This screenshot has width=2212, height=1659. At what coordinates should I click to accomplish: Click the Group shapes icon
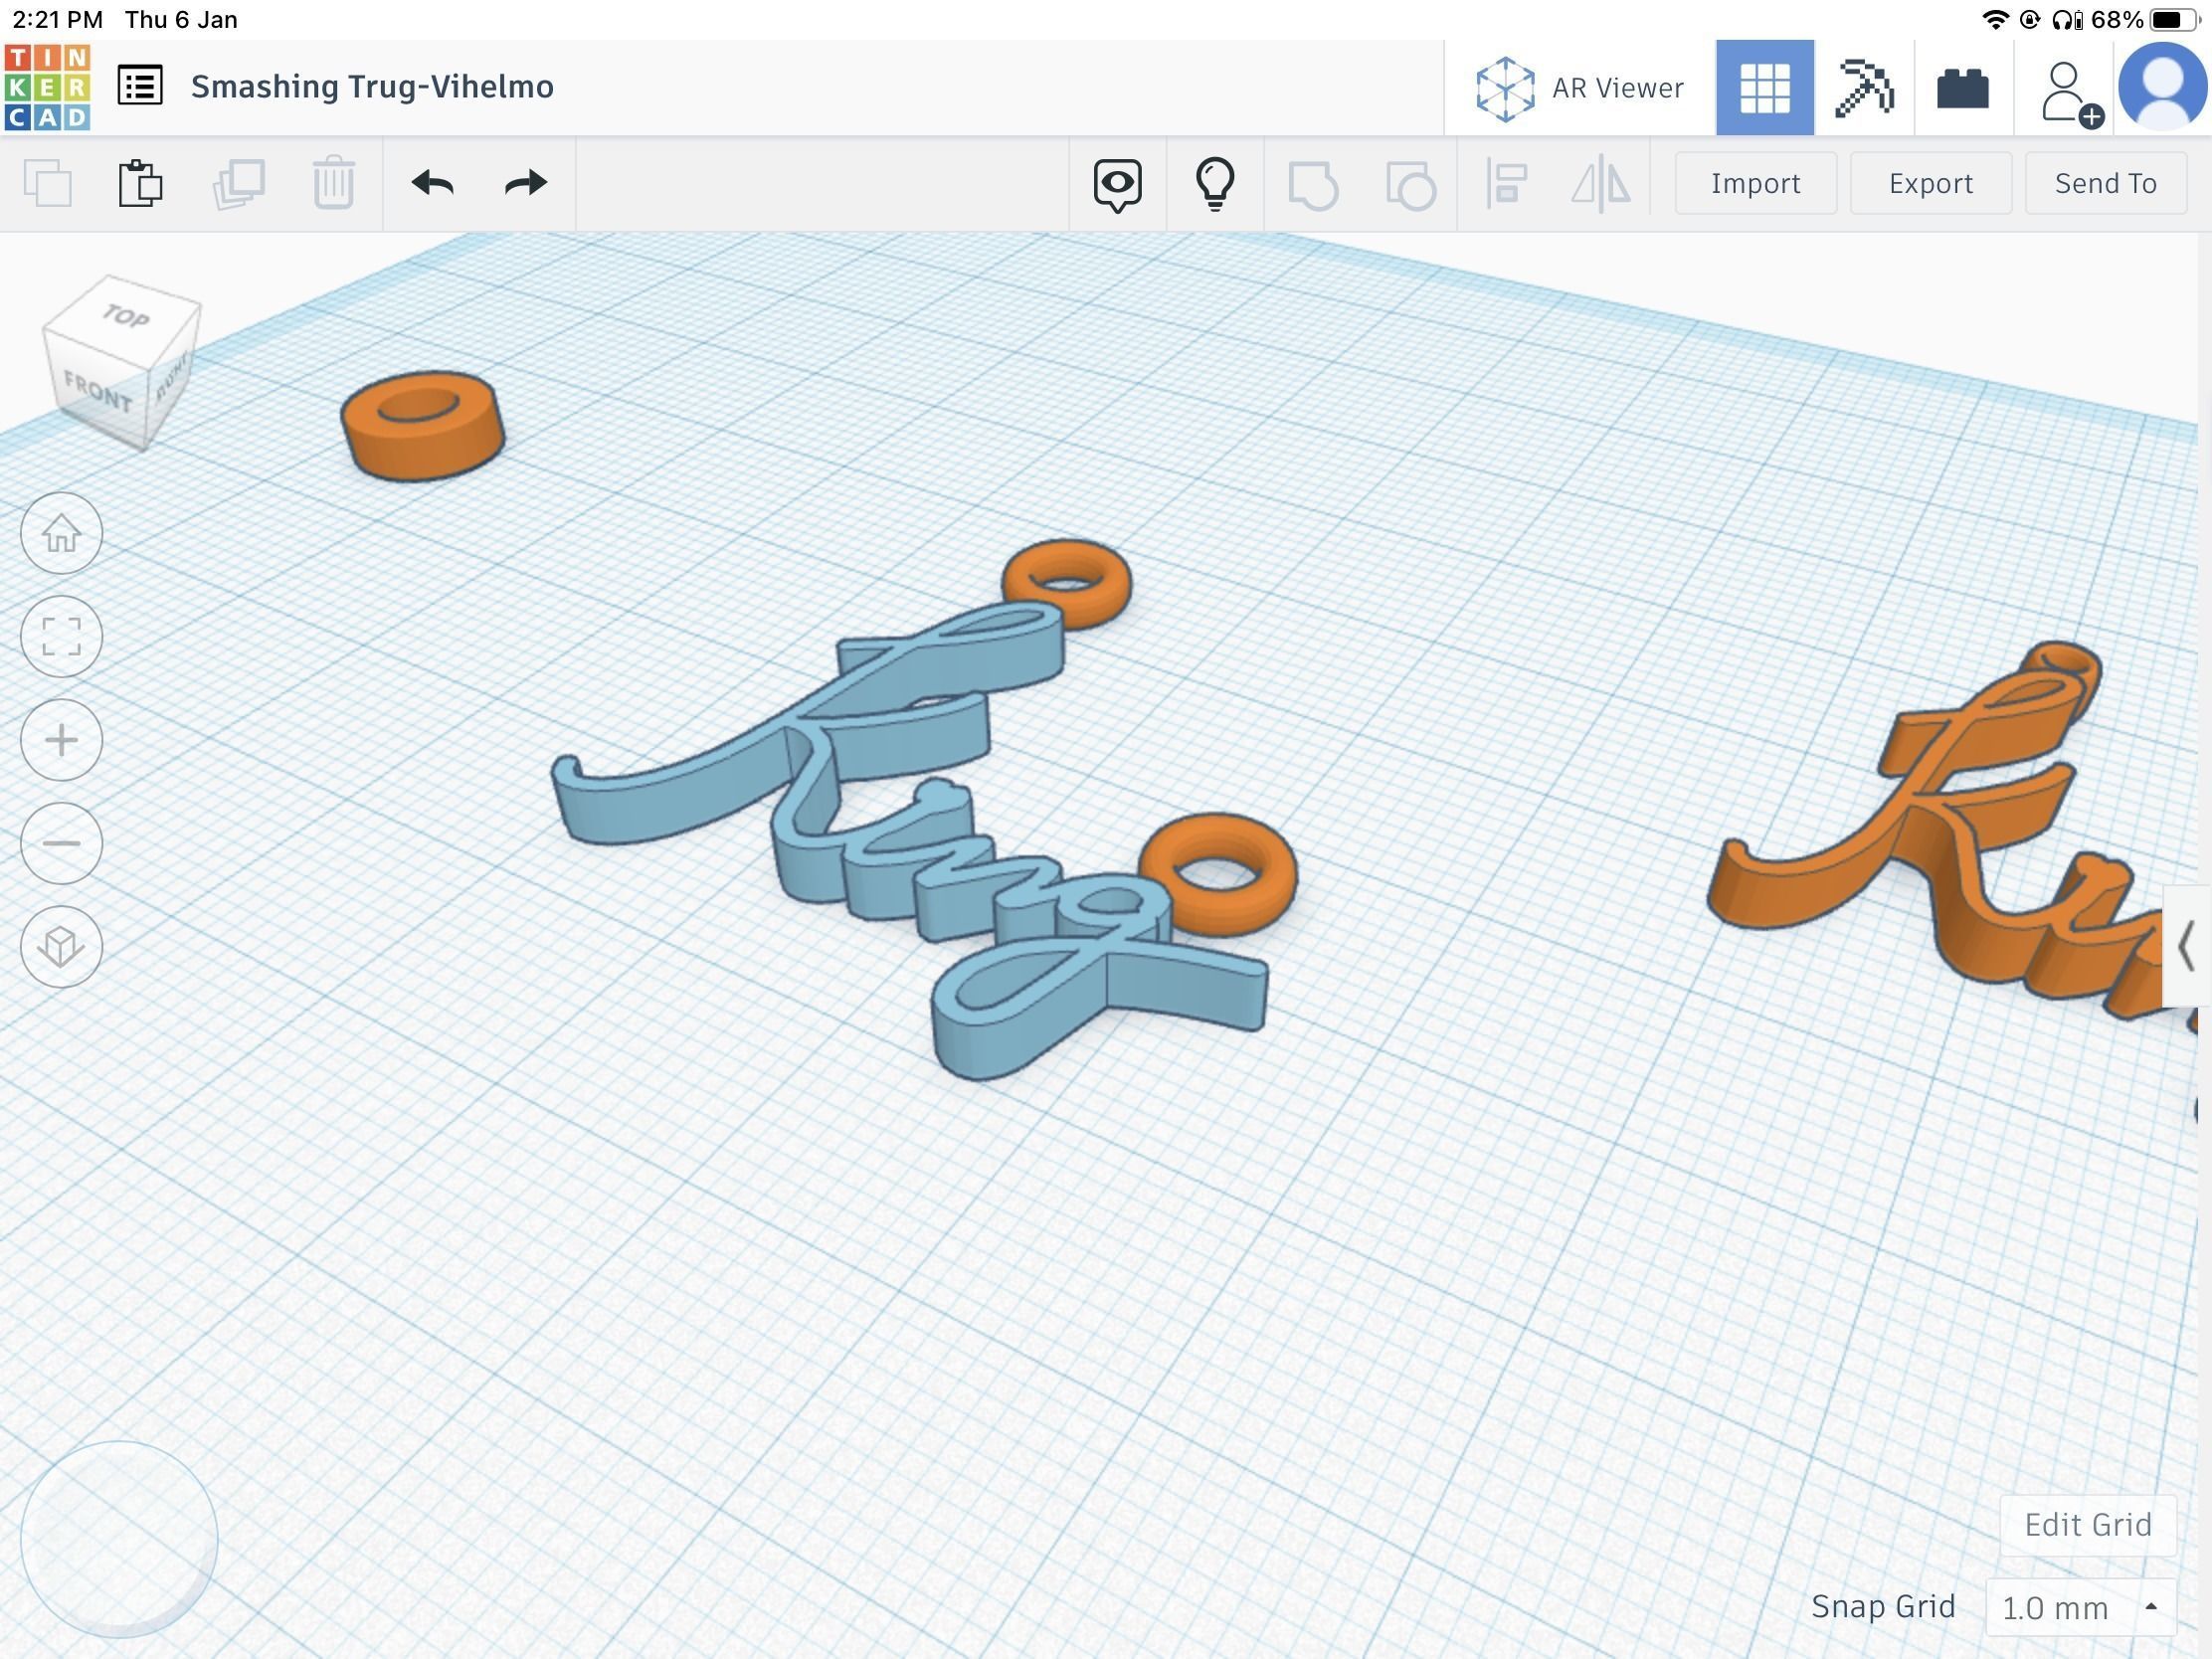tap(1313, 185)
